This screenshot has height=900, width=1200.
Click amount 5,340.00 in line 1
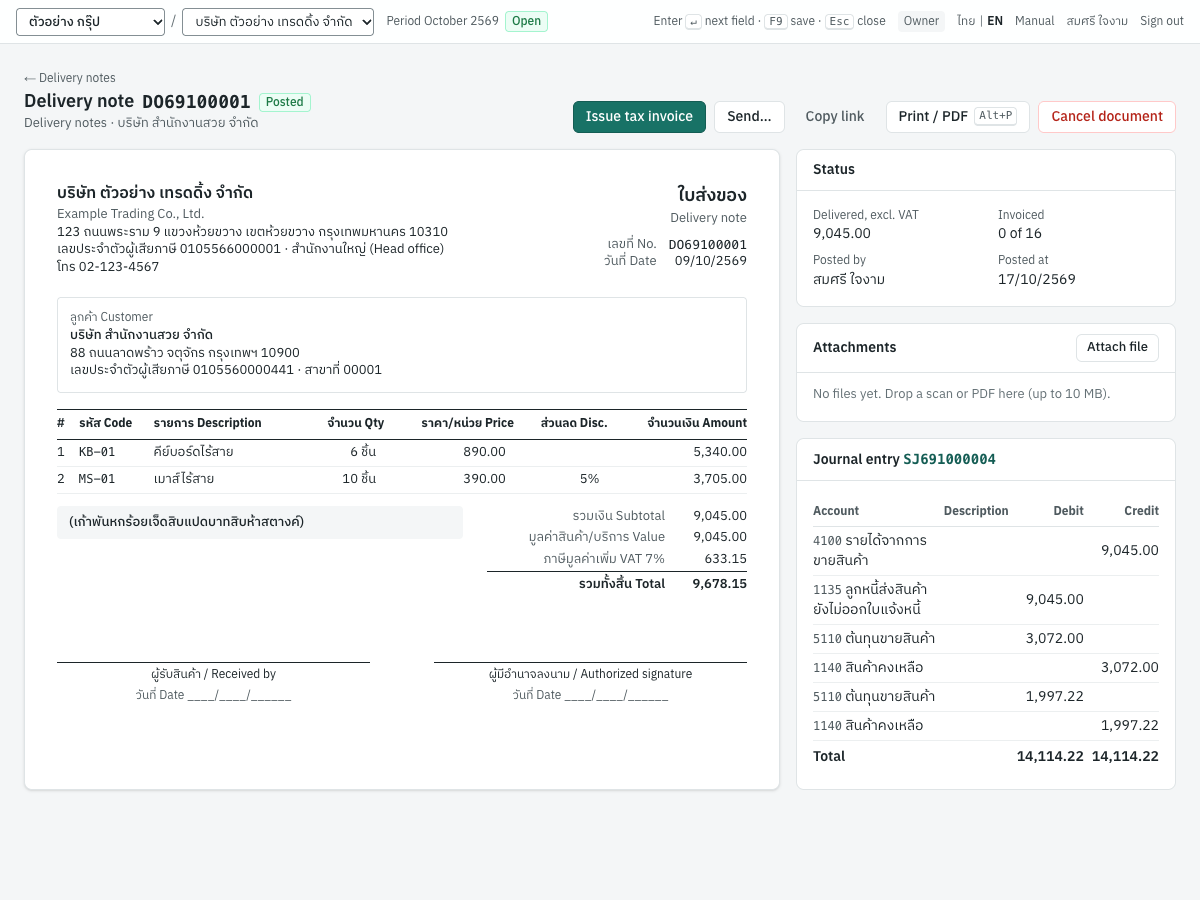720,452
